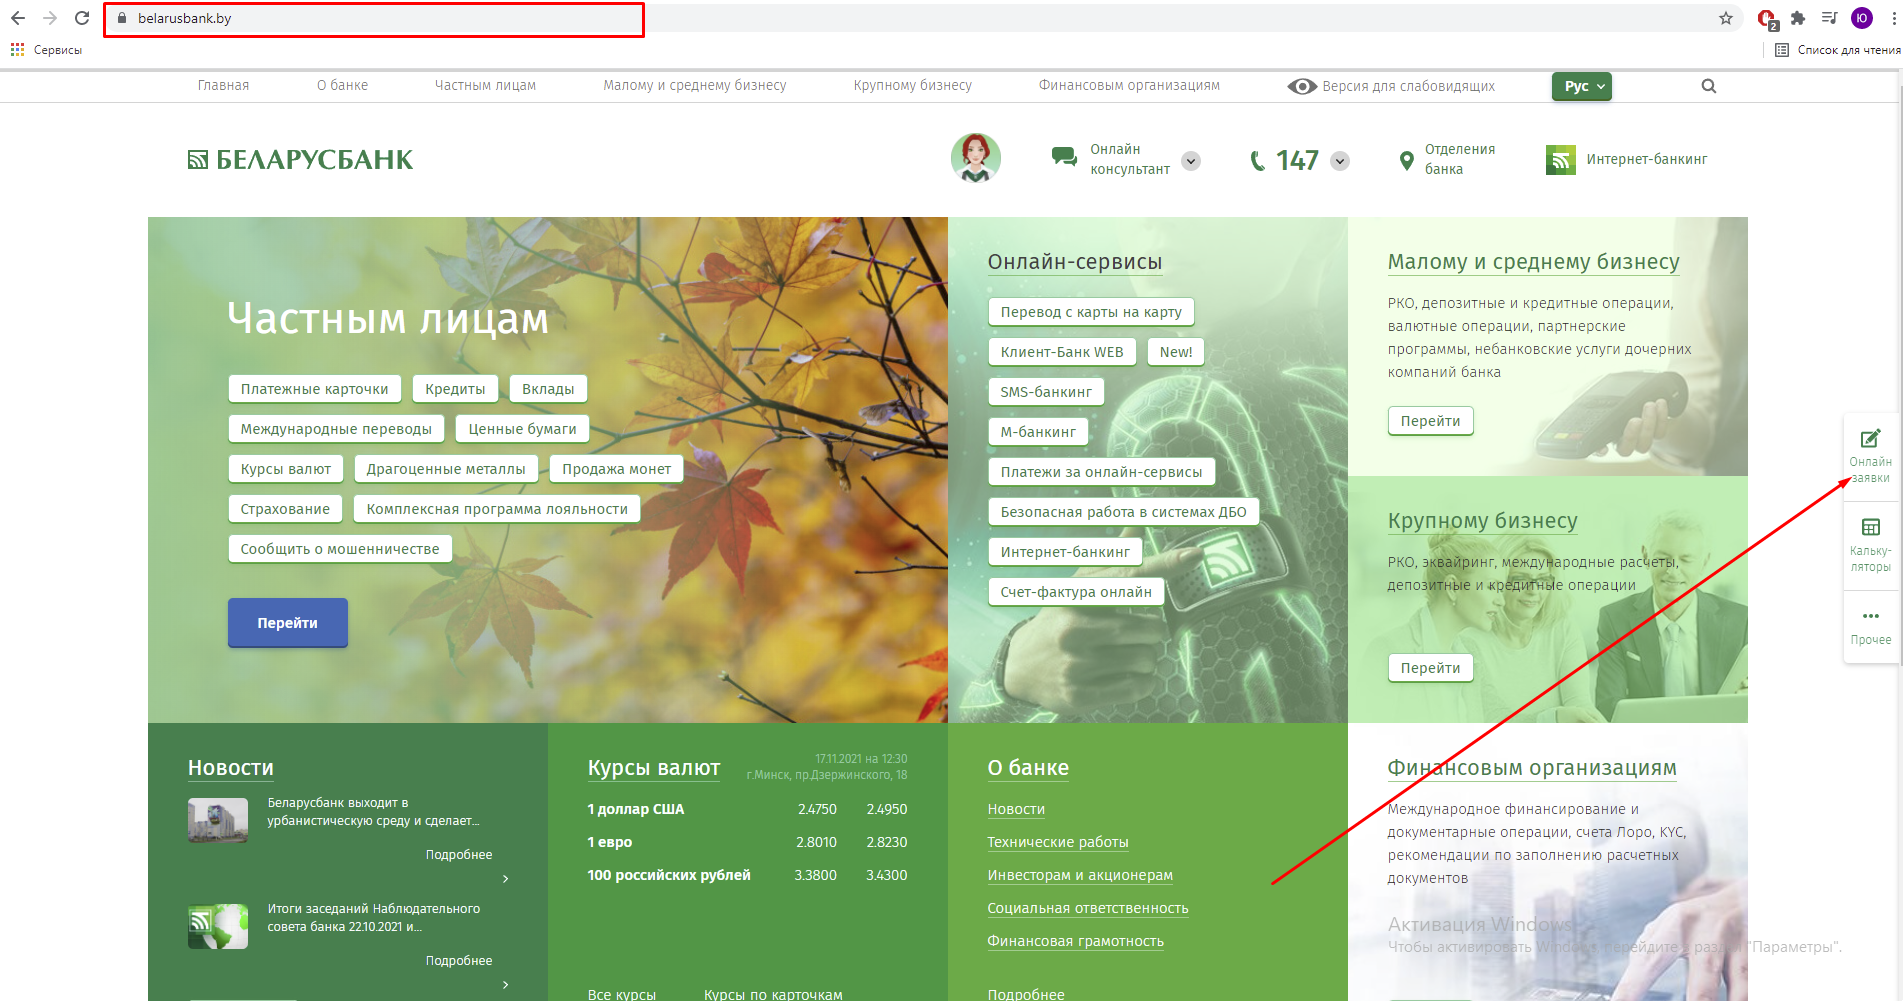The image size is (1903, 1001).
Task: Click the Международные переводы button
Action: click(x=336, y=429)
